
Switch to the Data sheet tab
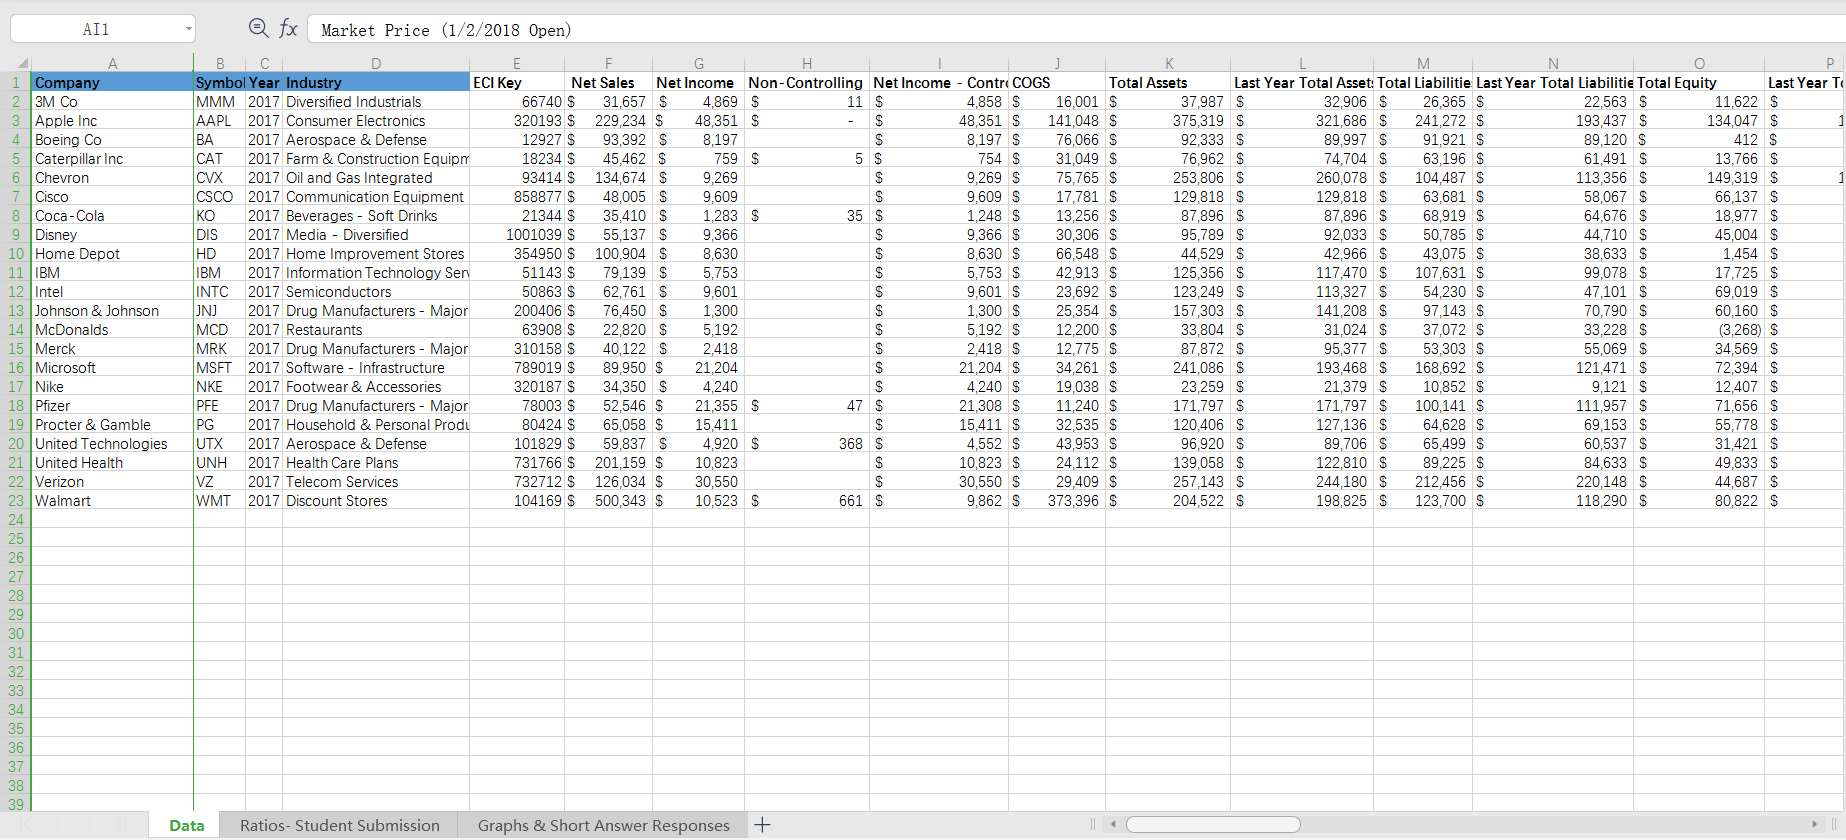[187, 825]
